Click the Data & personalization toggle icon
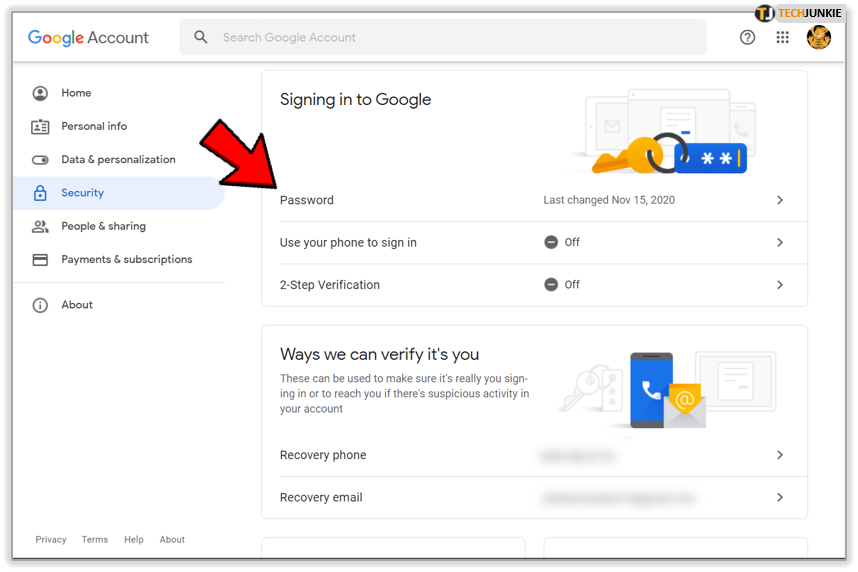Image resolution: width=858 pixels, height=572 pixels. [x=40, y=160]
